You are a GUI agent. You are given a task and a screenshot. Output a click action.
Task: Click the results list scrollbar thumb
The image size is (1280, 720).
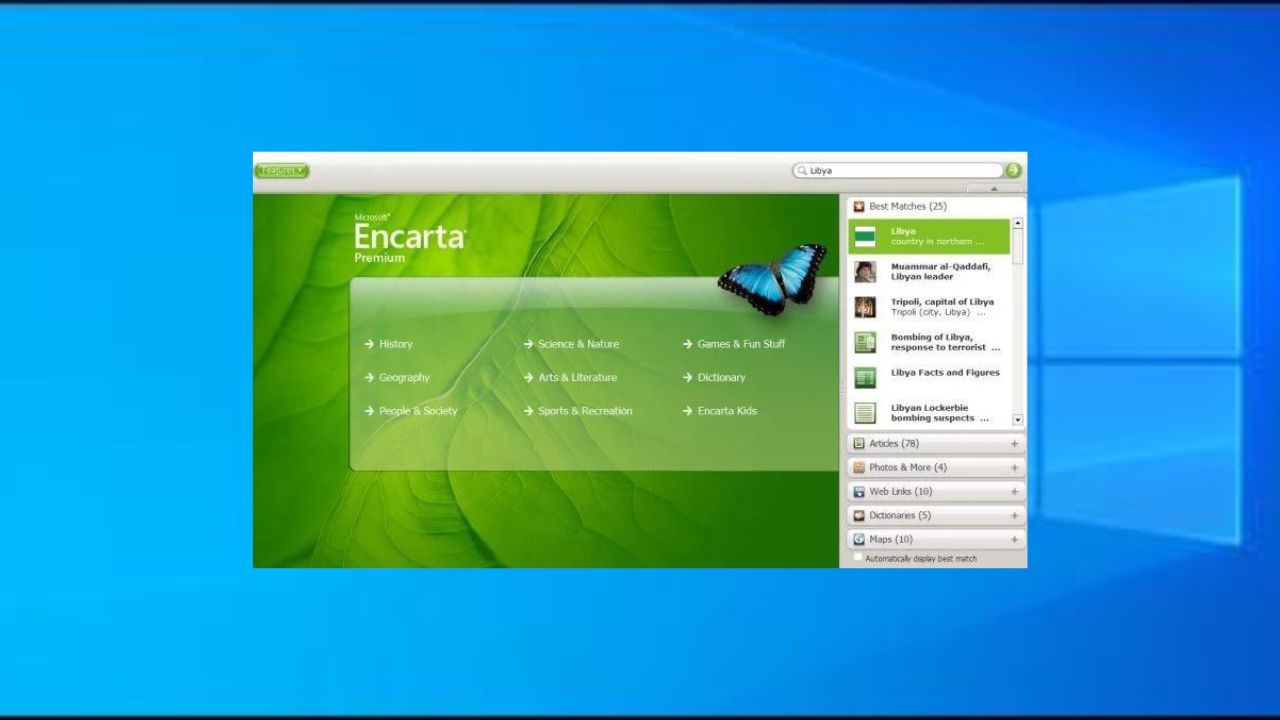click(x=1018, y=247)
